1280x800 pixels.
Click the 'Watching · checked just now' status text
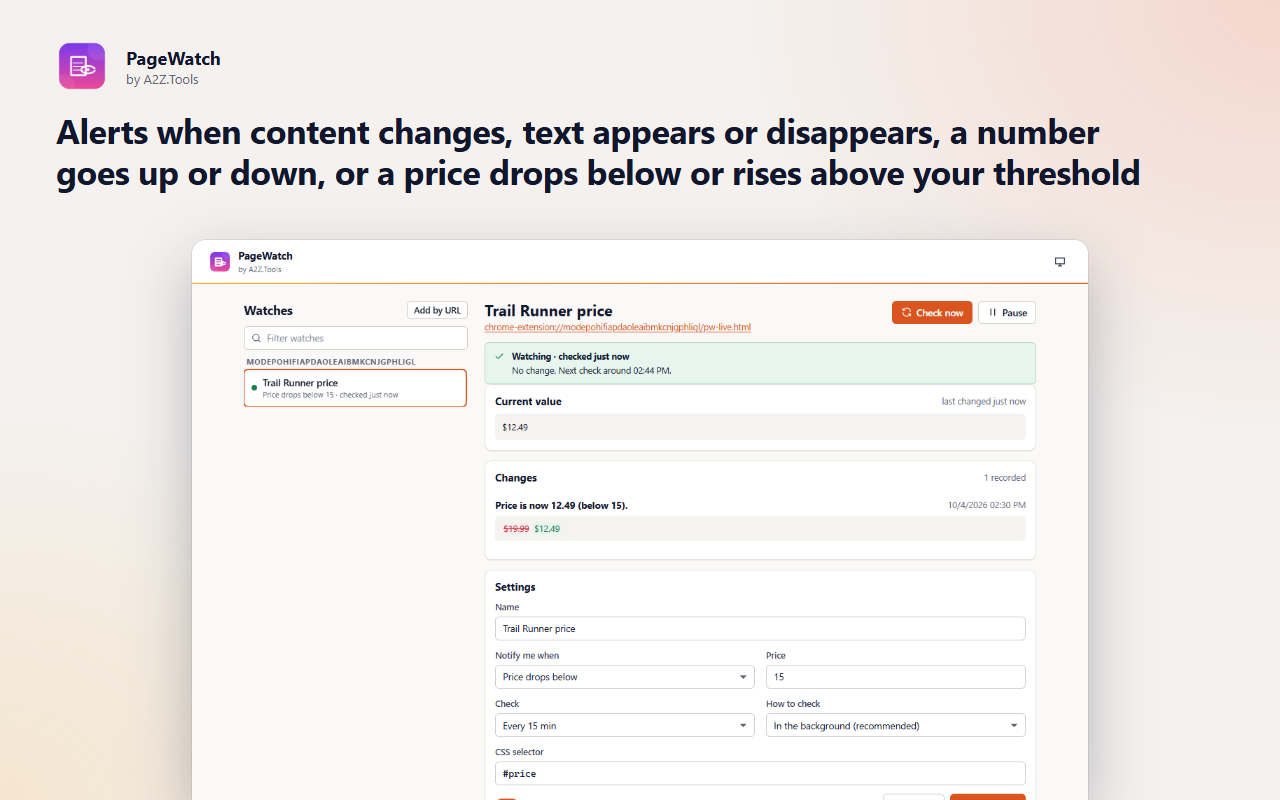click(x=571, y=356)
